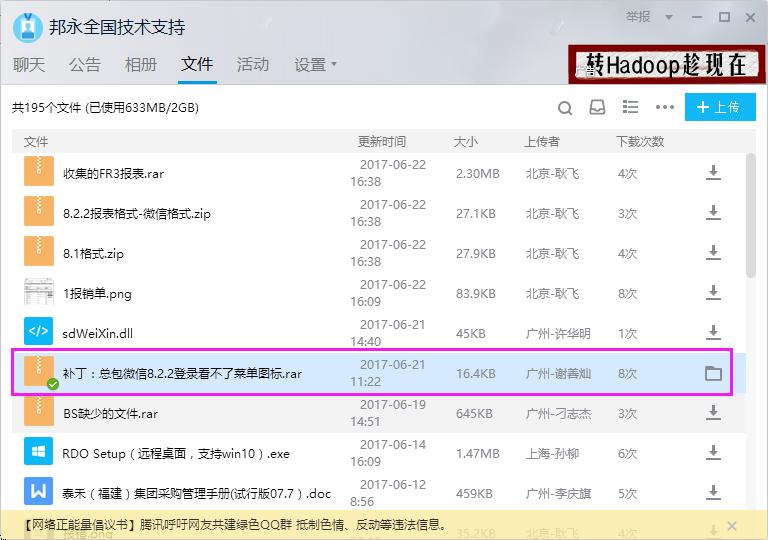This screenshot has width=768, height=540.
Task: Switch to list view icon
Action: click(630, 108)
